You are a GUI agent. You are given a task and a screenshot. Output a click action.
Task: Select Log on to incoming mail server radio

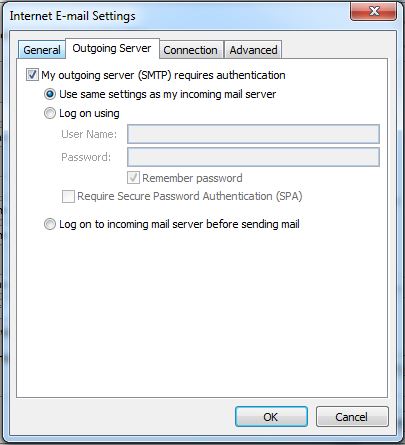50,224
